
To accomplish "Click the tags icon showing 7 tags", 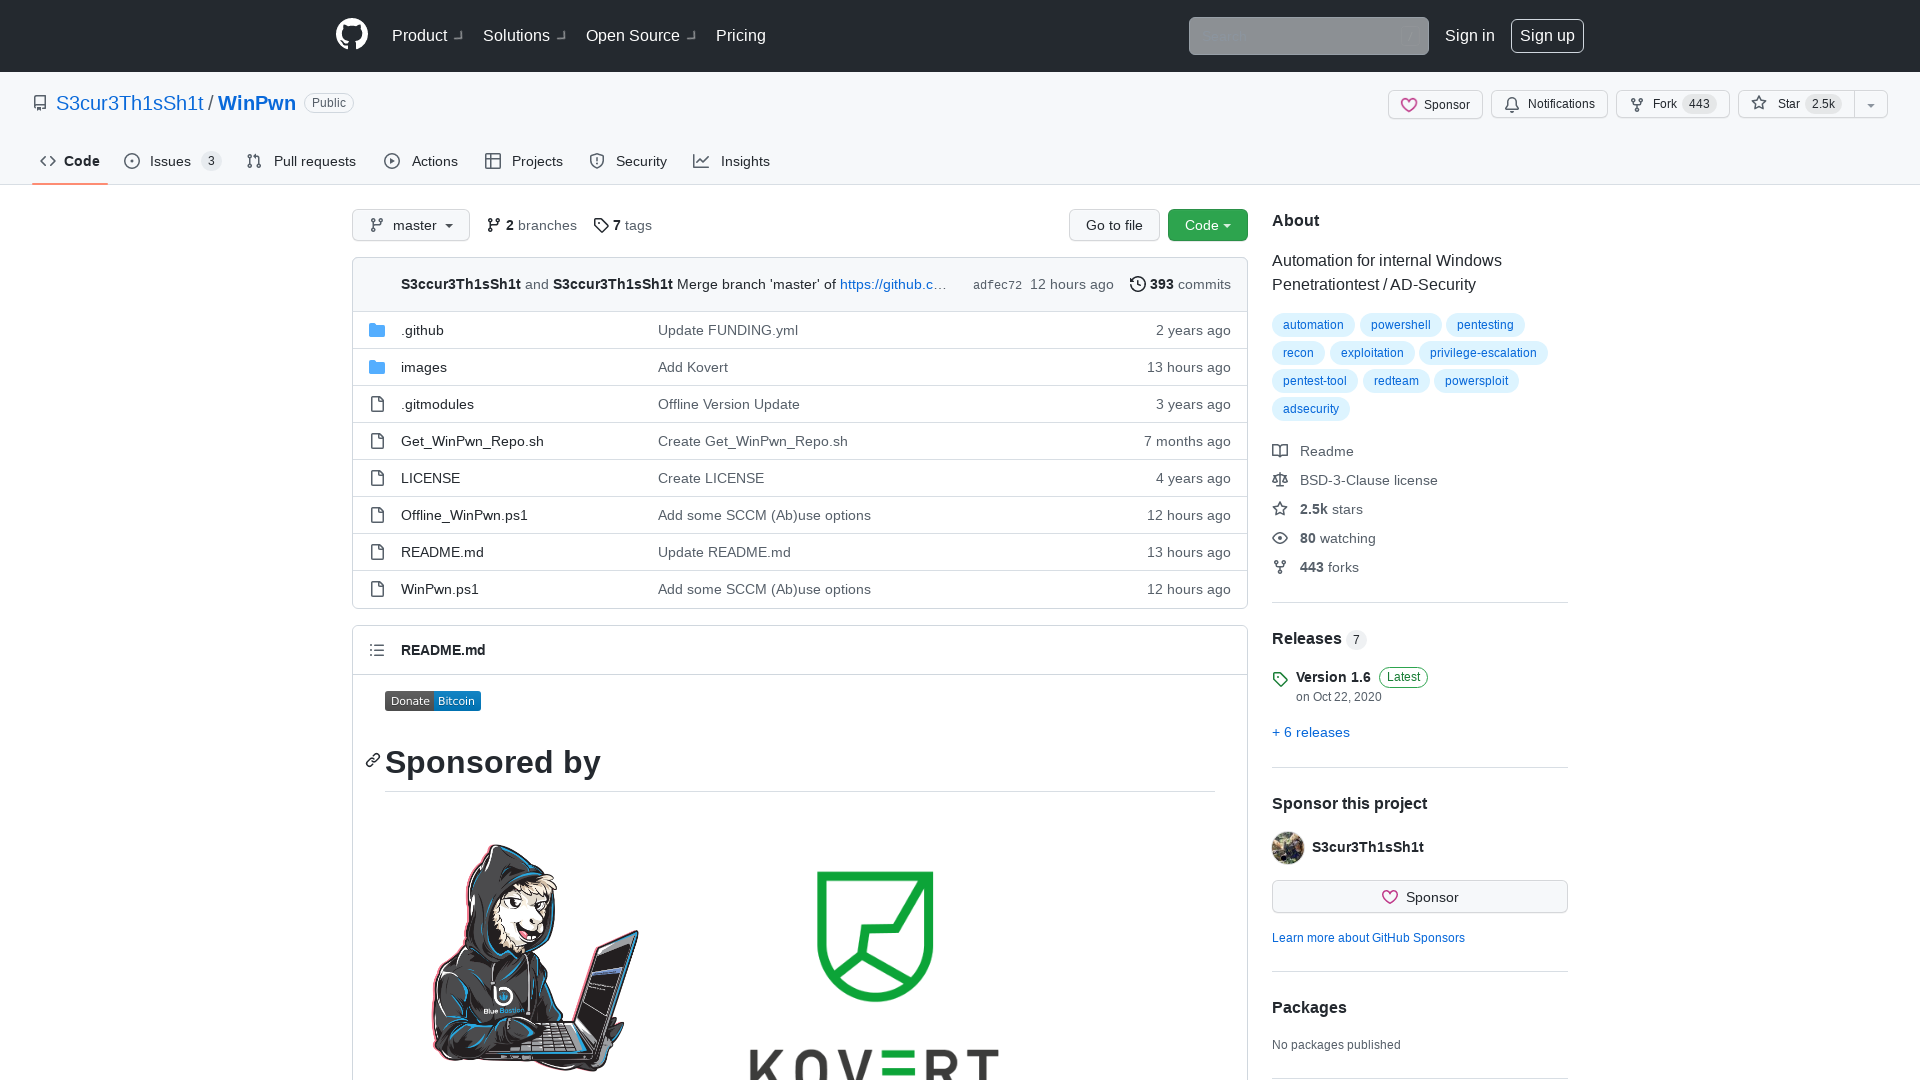I will [601, 225].
